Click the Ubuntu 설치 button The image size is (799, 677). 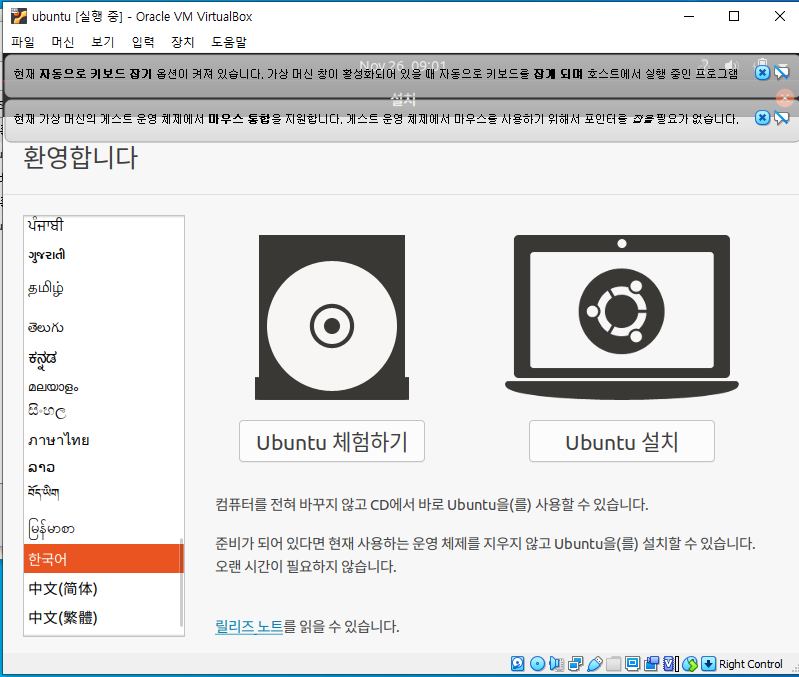point(622,441)
